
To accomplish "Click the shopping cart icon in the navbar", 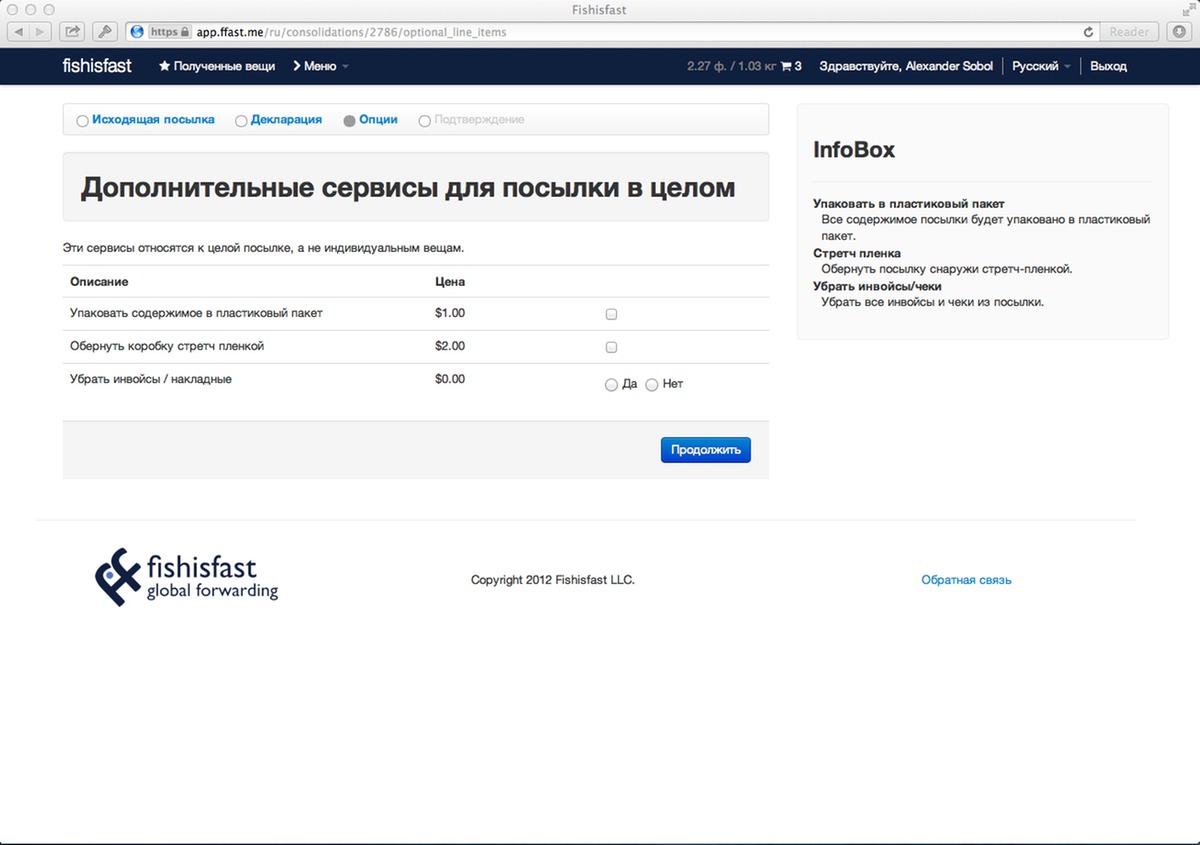I will click(x=786, y=66).
